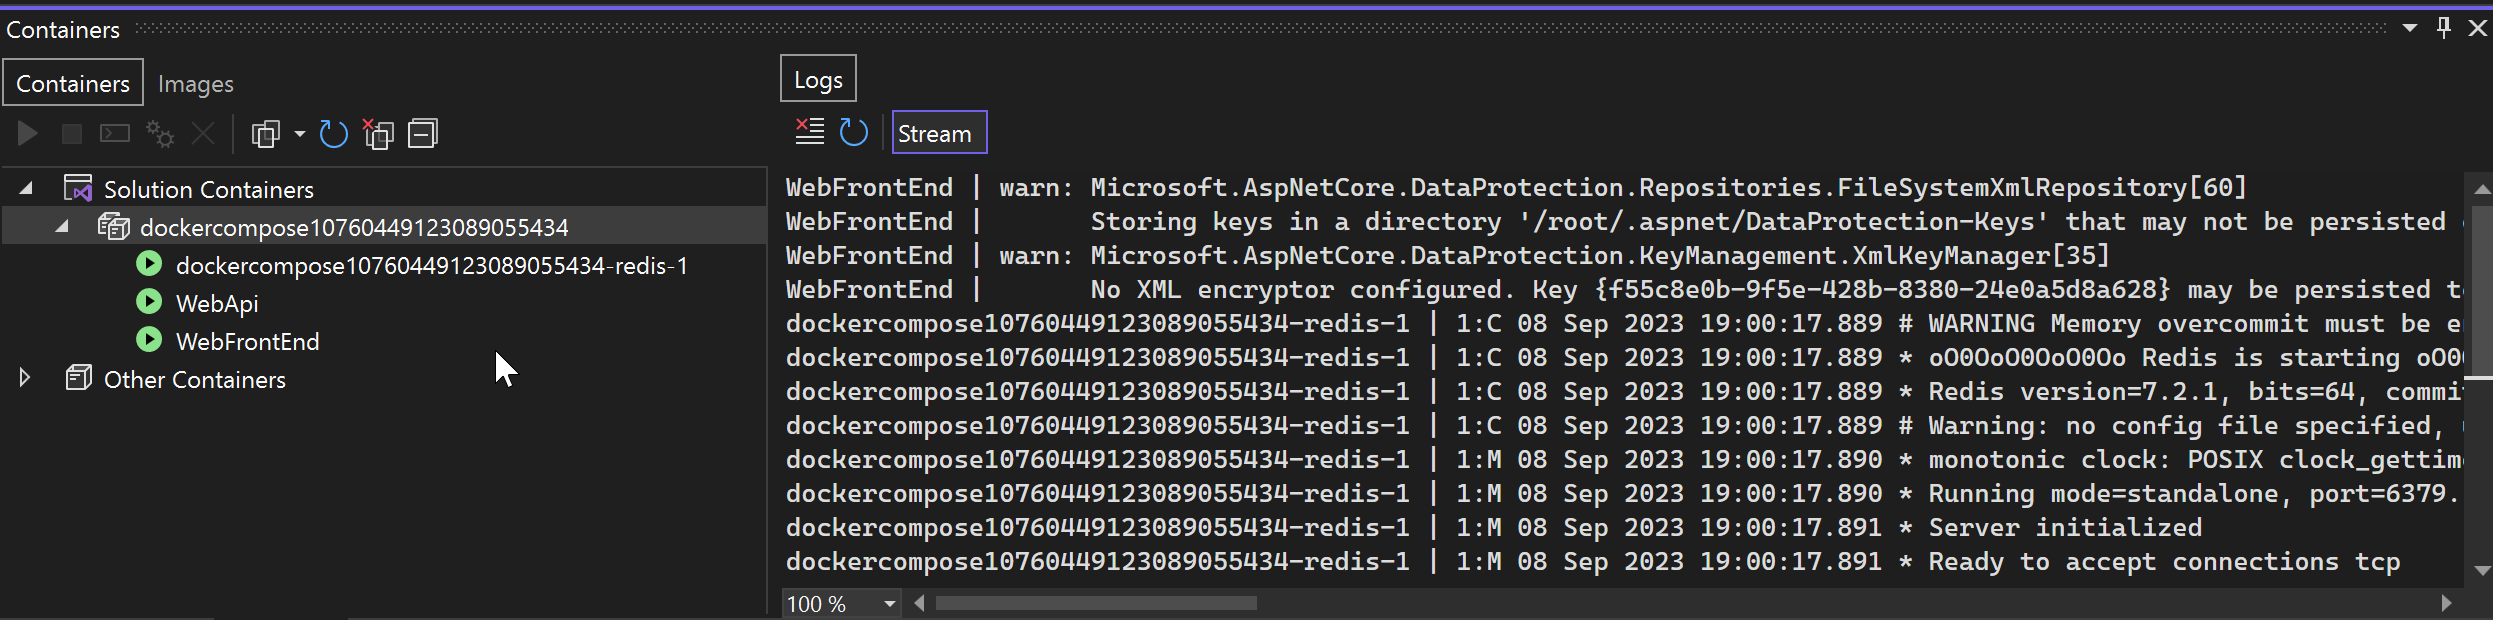2493x620 pixels.
Task: Click the Refresh icon in the containers toolbar
Action: coord(333,133)
